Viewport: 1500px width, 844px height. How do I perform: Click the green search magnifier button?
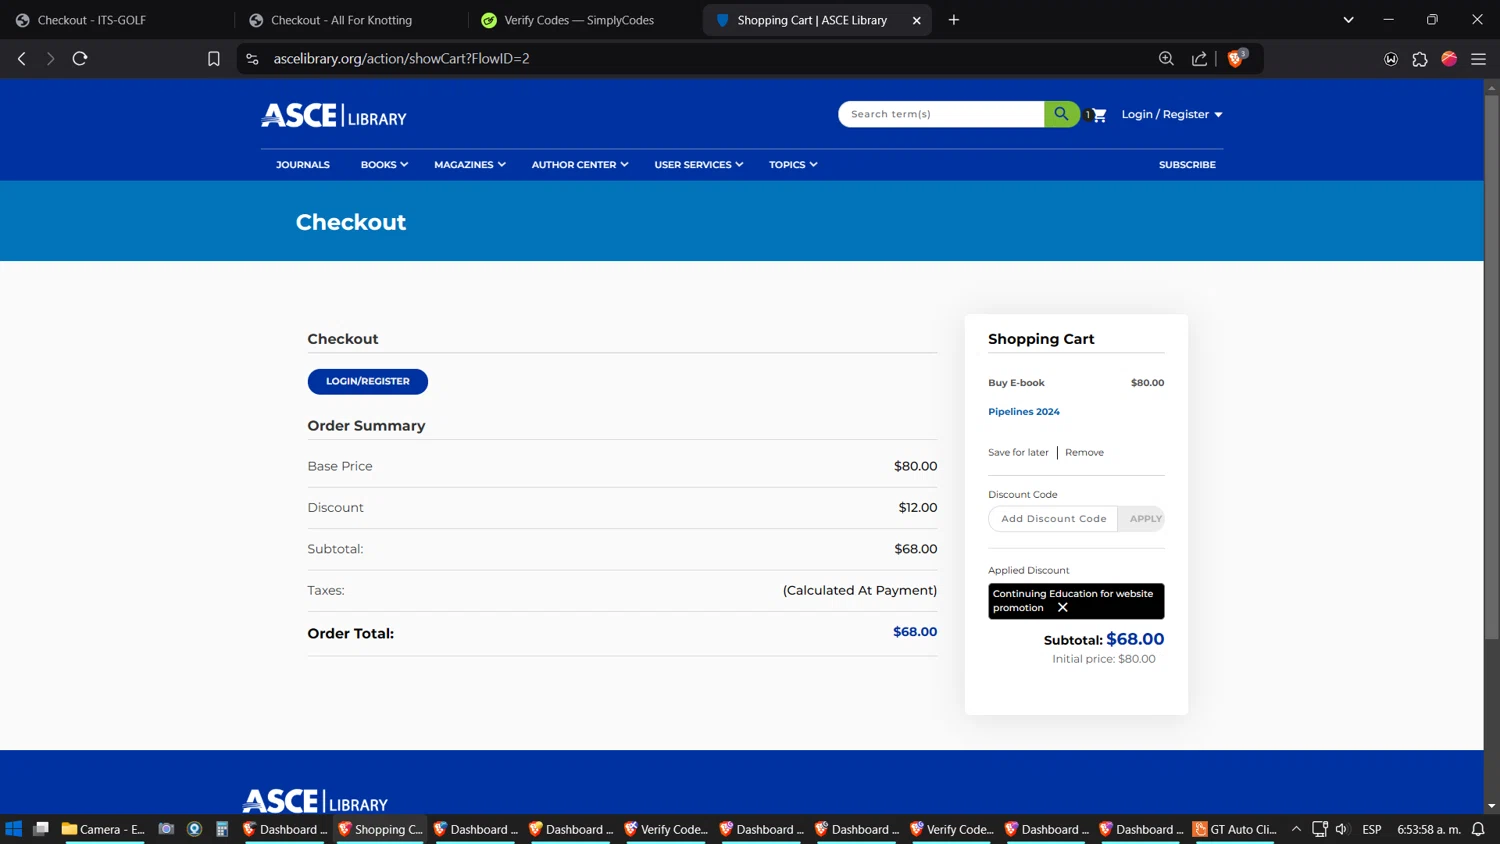click(x=1061, y=114)
